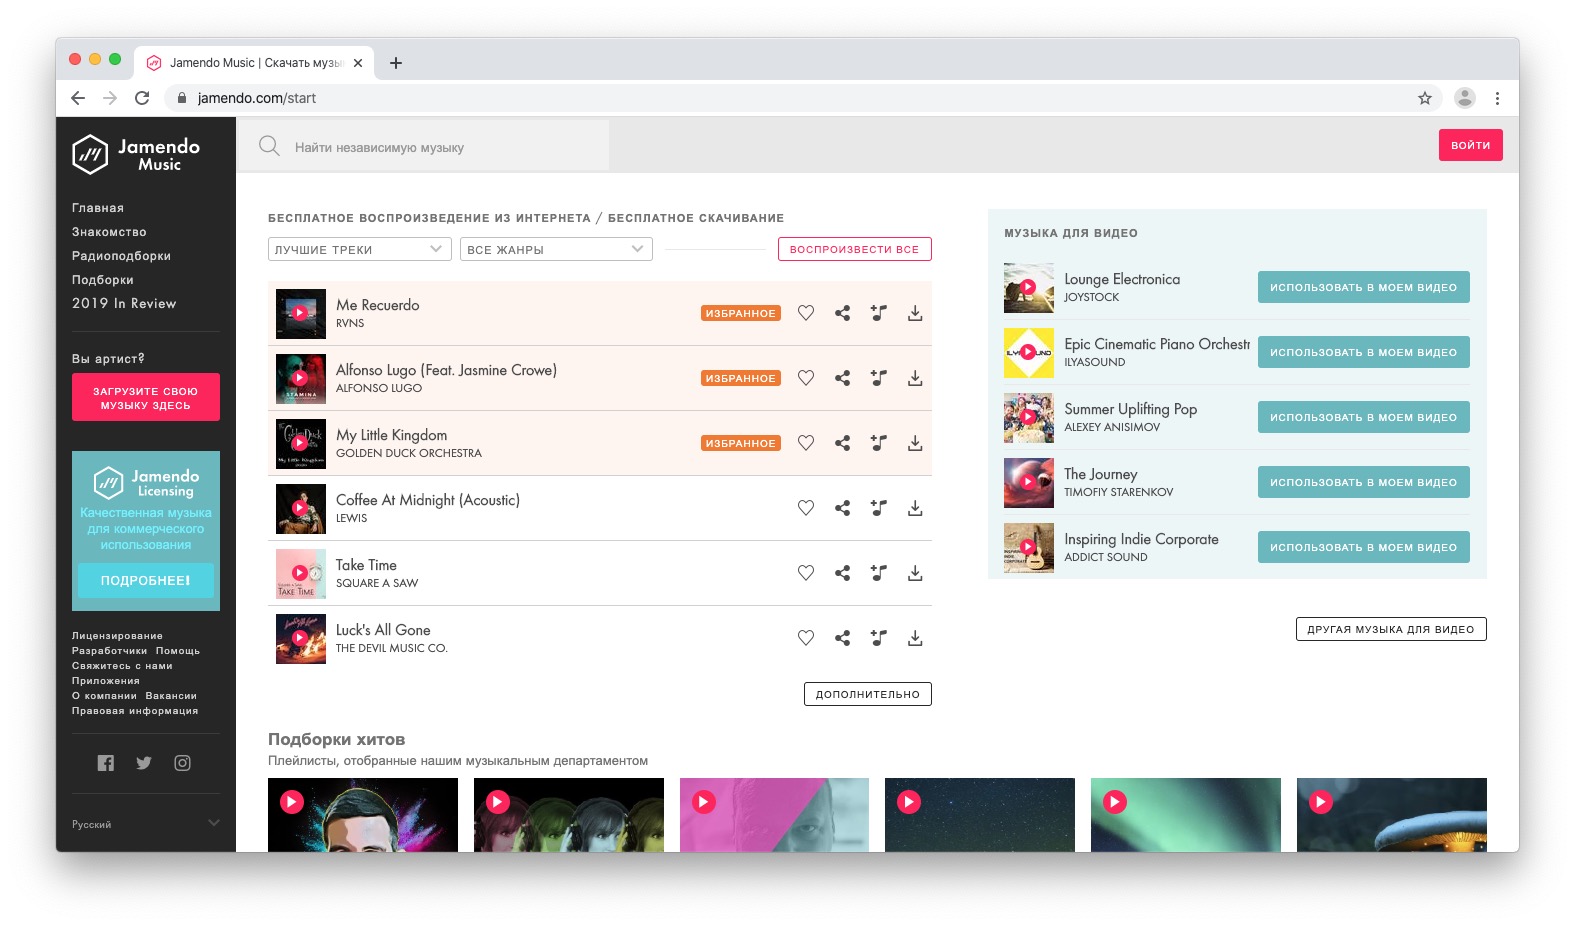Add Alfonso Lugo track to playlist
Viewport: 1575px width, 926px height.
click(x=878, y=378)
